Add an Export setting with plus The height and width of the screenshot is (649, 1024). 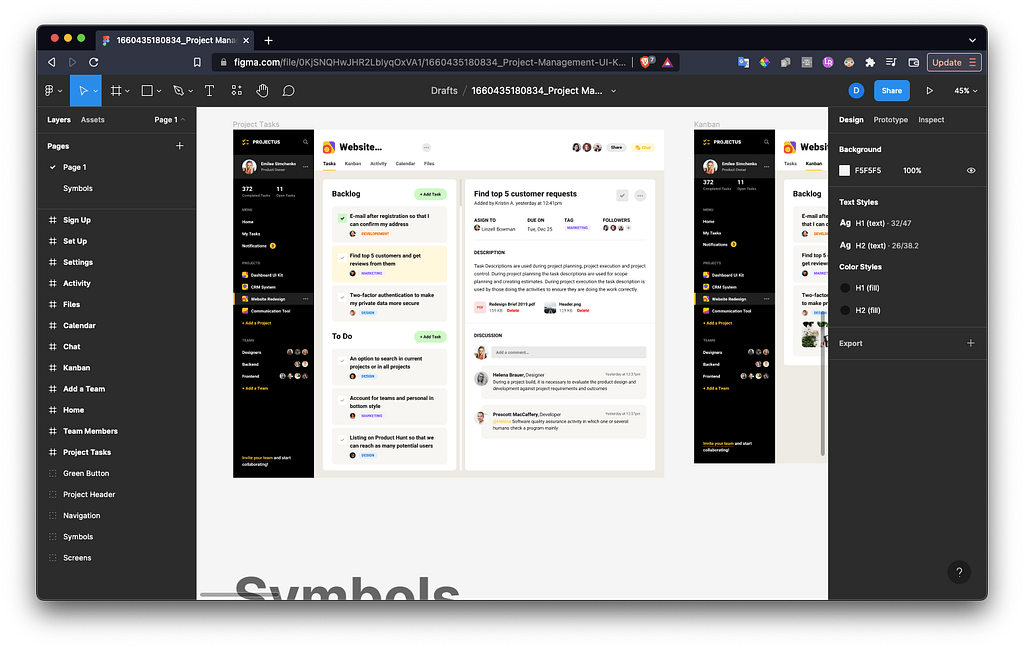[970, 343]
